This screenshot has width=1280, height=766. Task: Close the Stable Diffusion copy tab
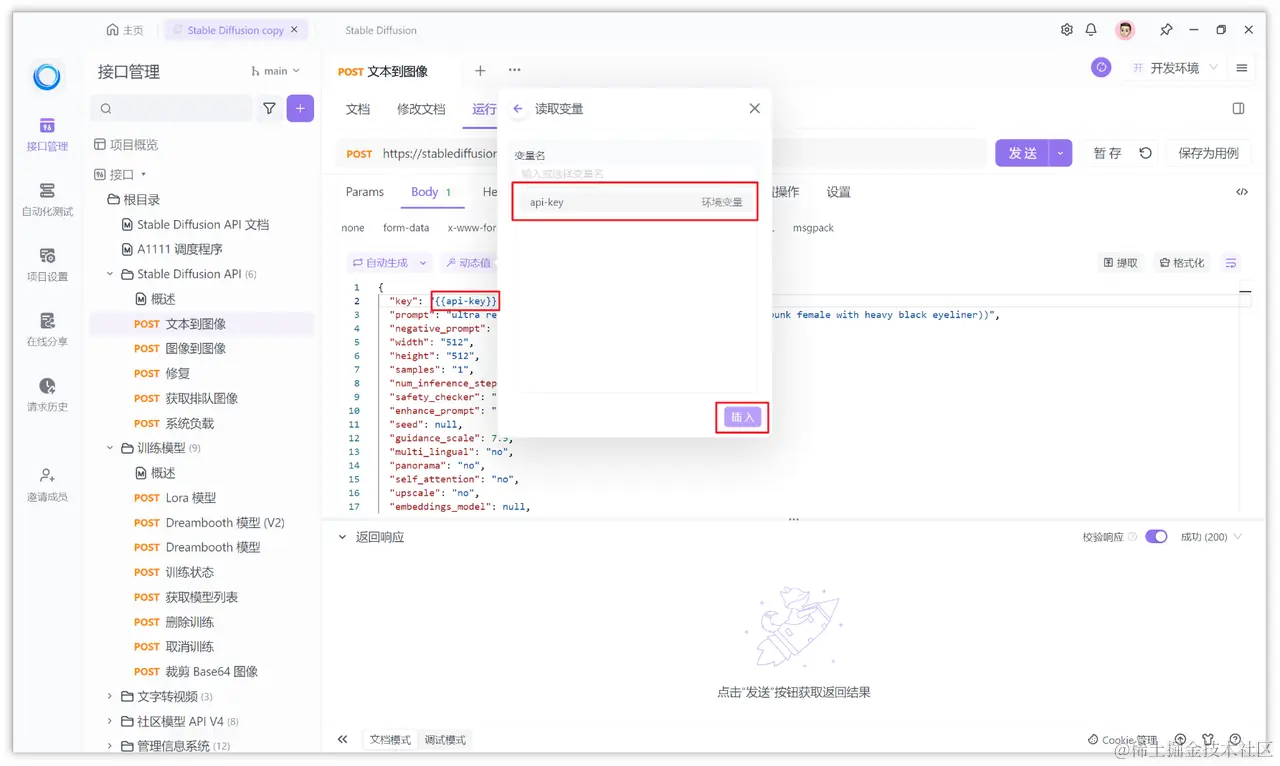click(294, 30)
